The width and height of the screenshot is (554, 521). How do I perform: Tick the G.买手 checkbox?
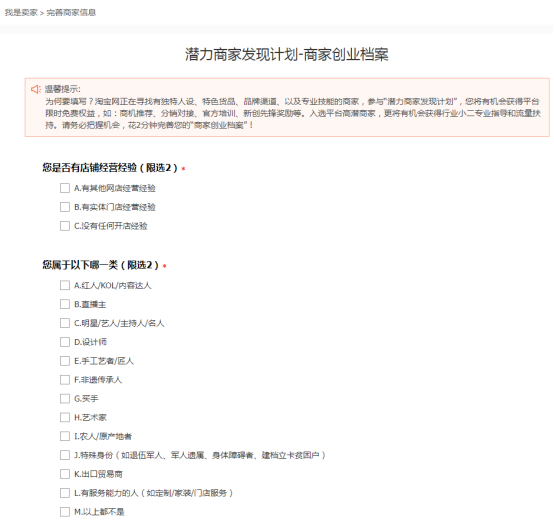point(65,398)
